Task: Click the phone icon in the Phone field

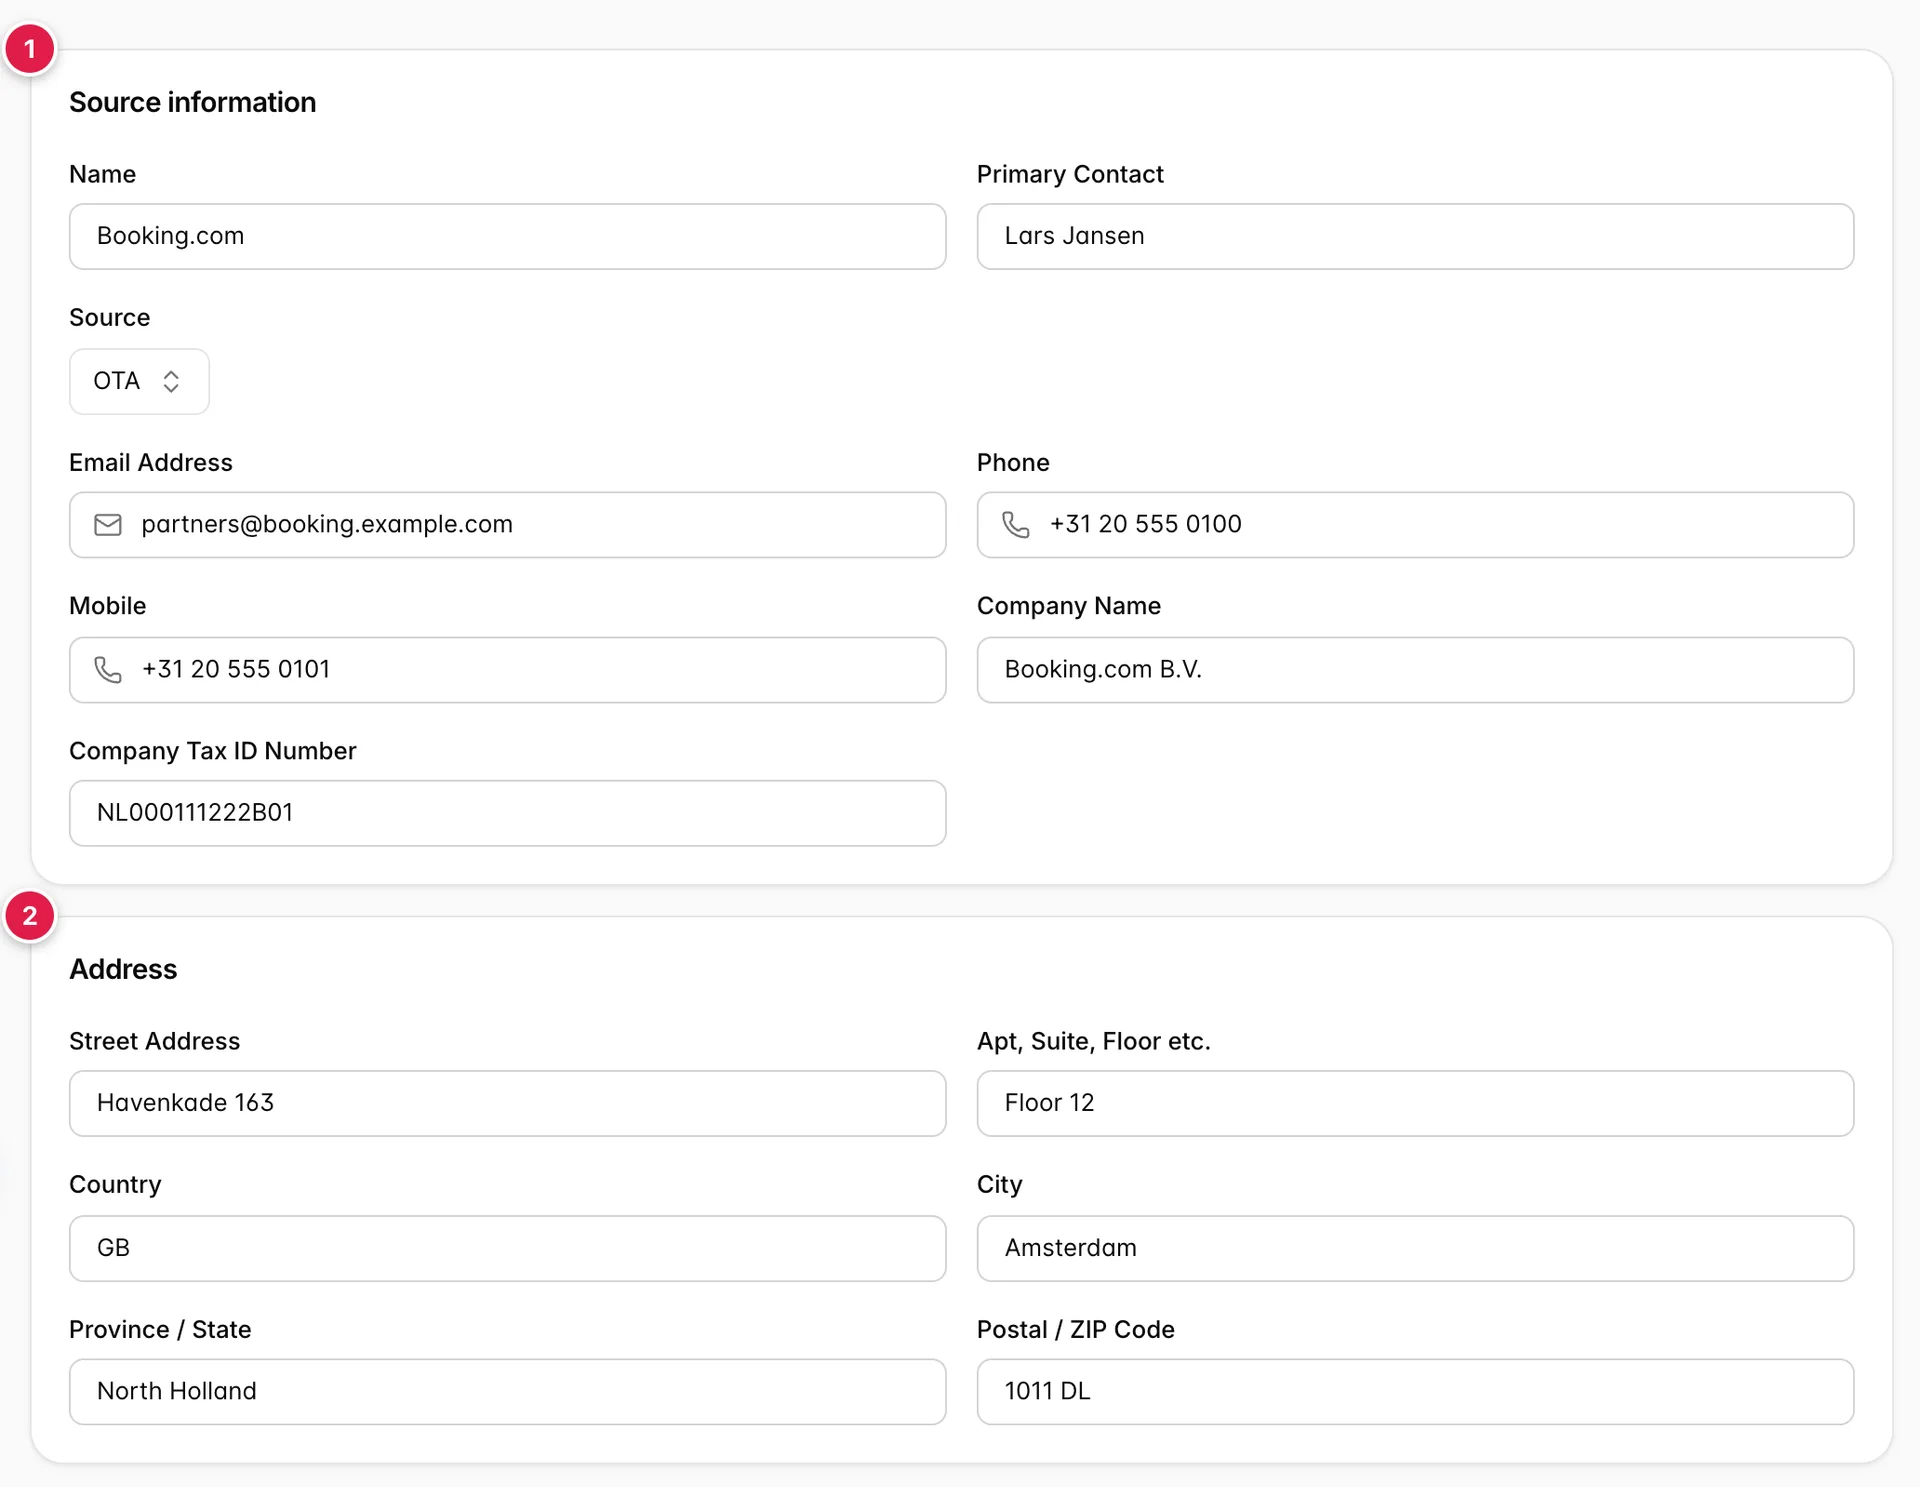Action: point(1016,525)
